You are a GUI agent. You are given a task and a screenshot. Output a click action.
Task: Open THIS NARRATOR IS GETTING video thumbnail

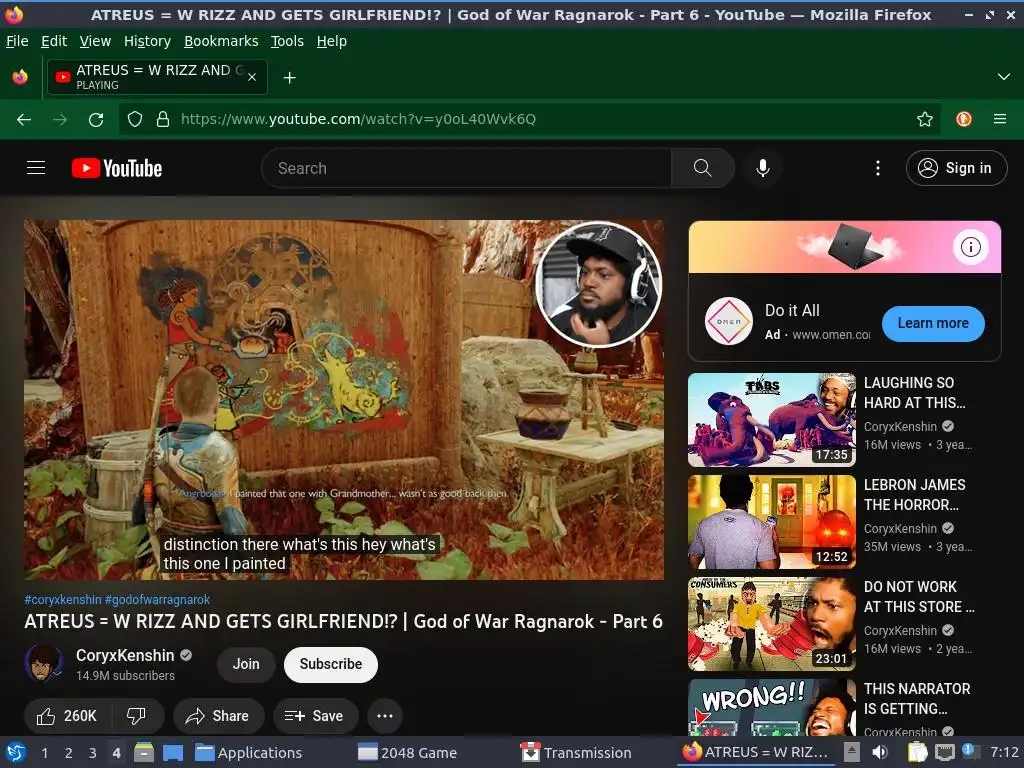[772, 707]
